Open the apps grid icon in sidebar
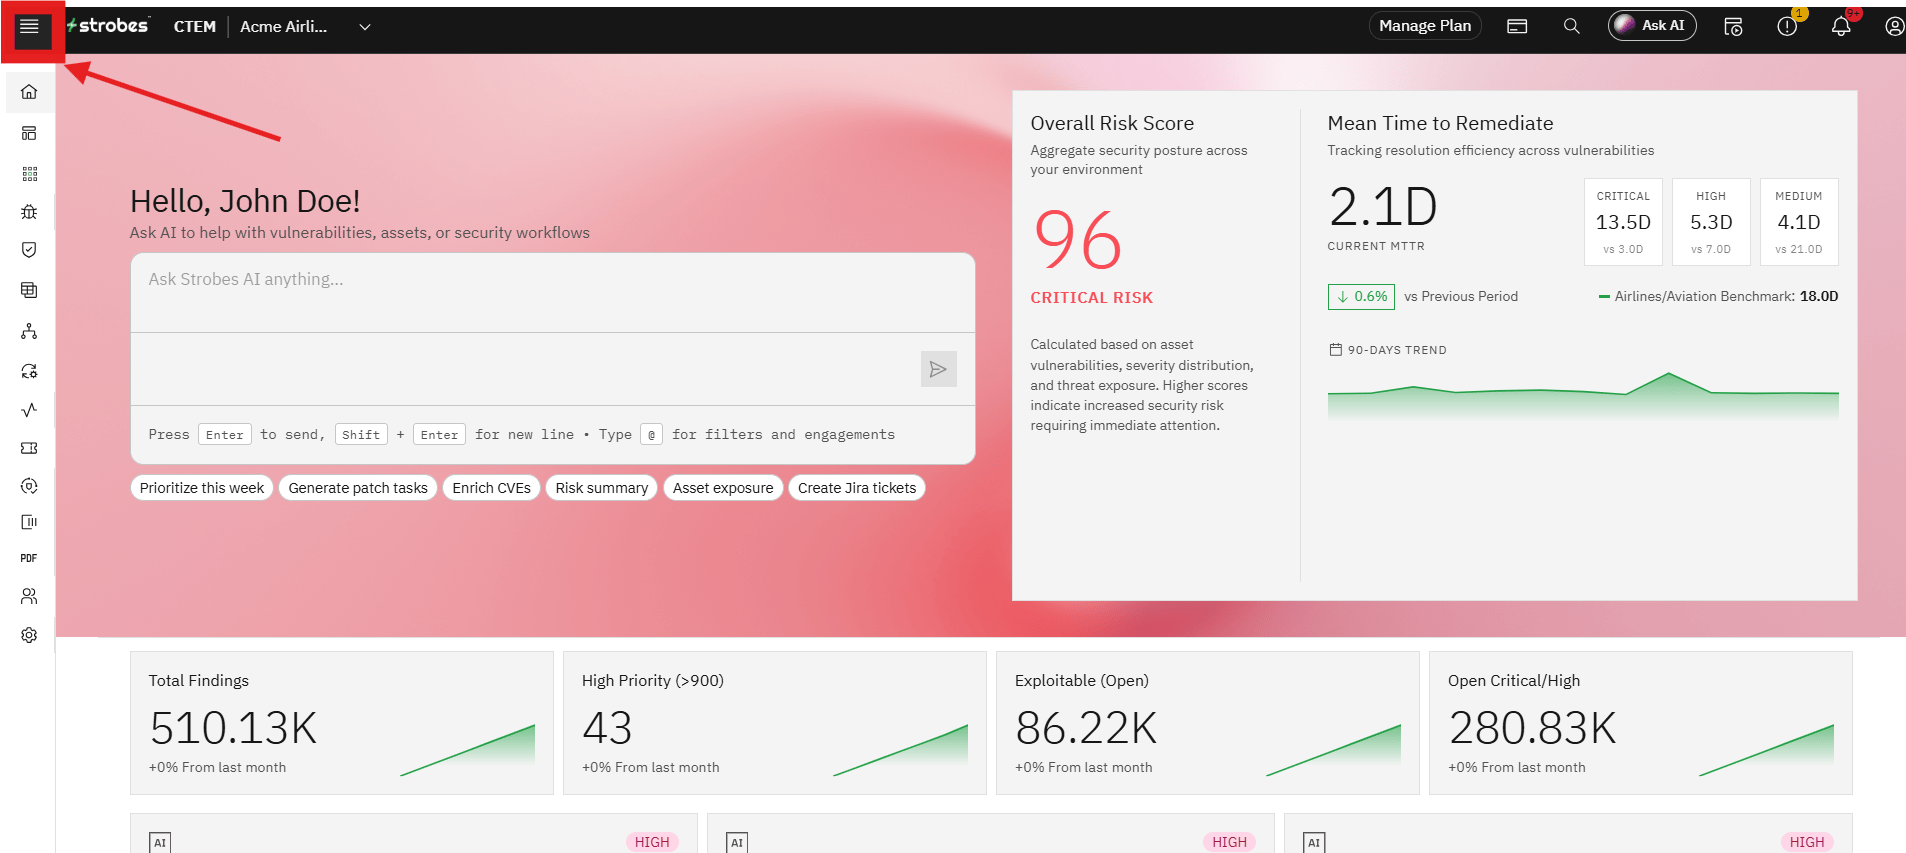This screenshot has height=853, width=1906. pyautogui.click(x=29, y=174)
